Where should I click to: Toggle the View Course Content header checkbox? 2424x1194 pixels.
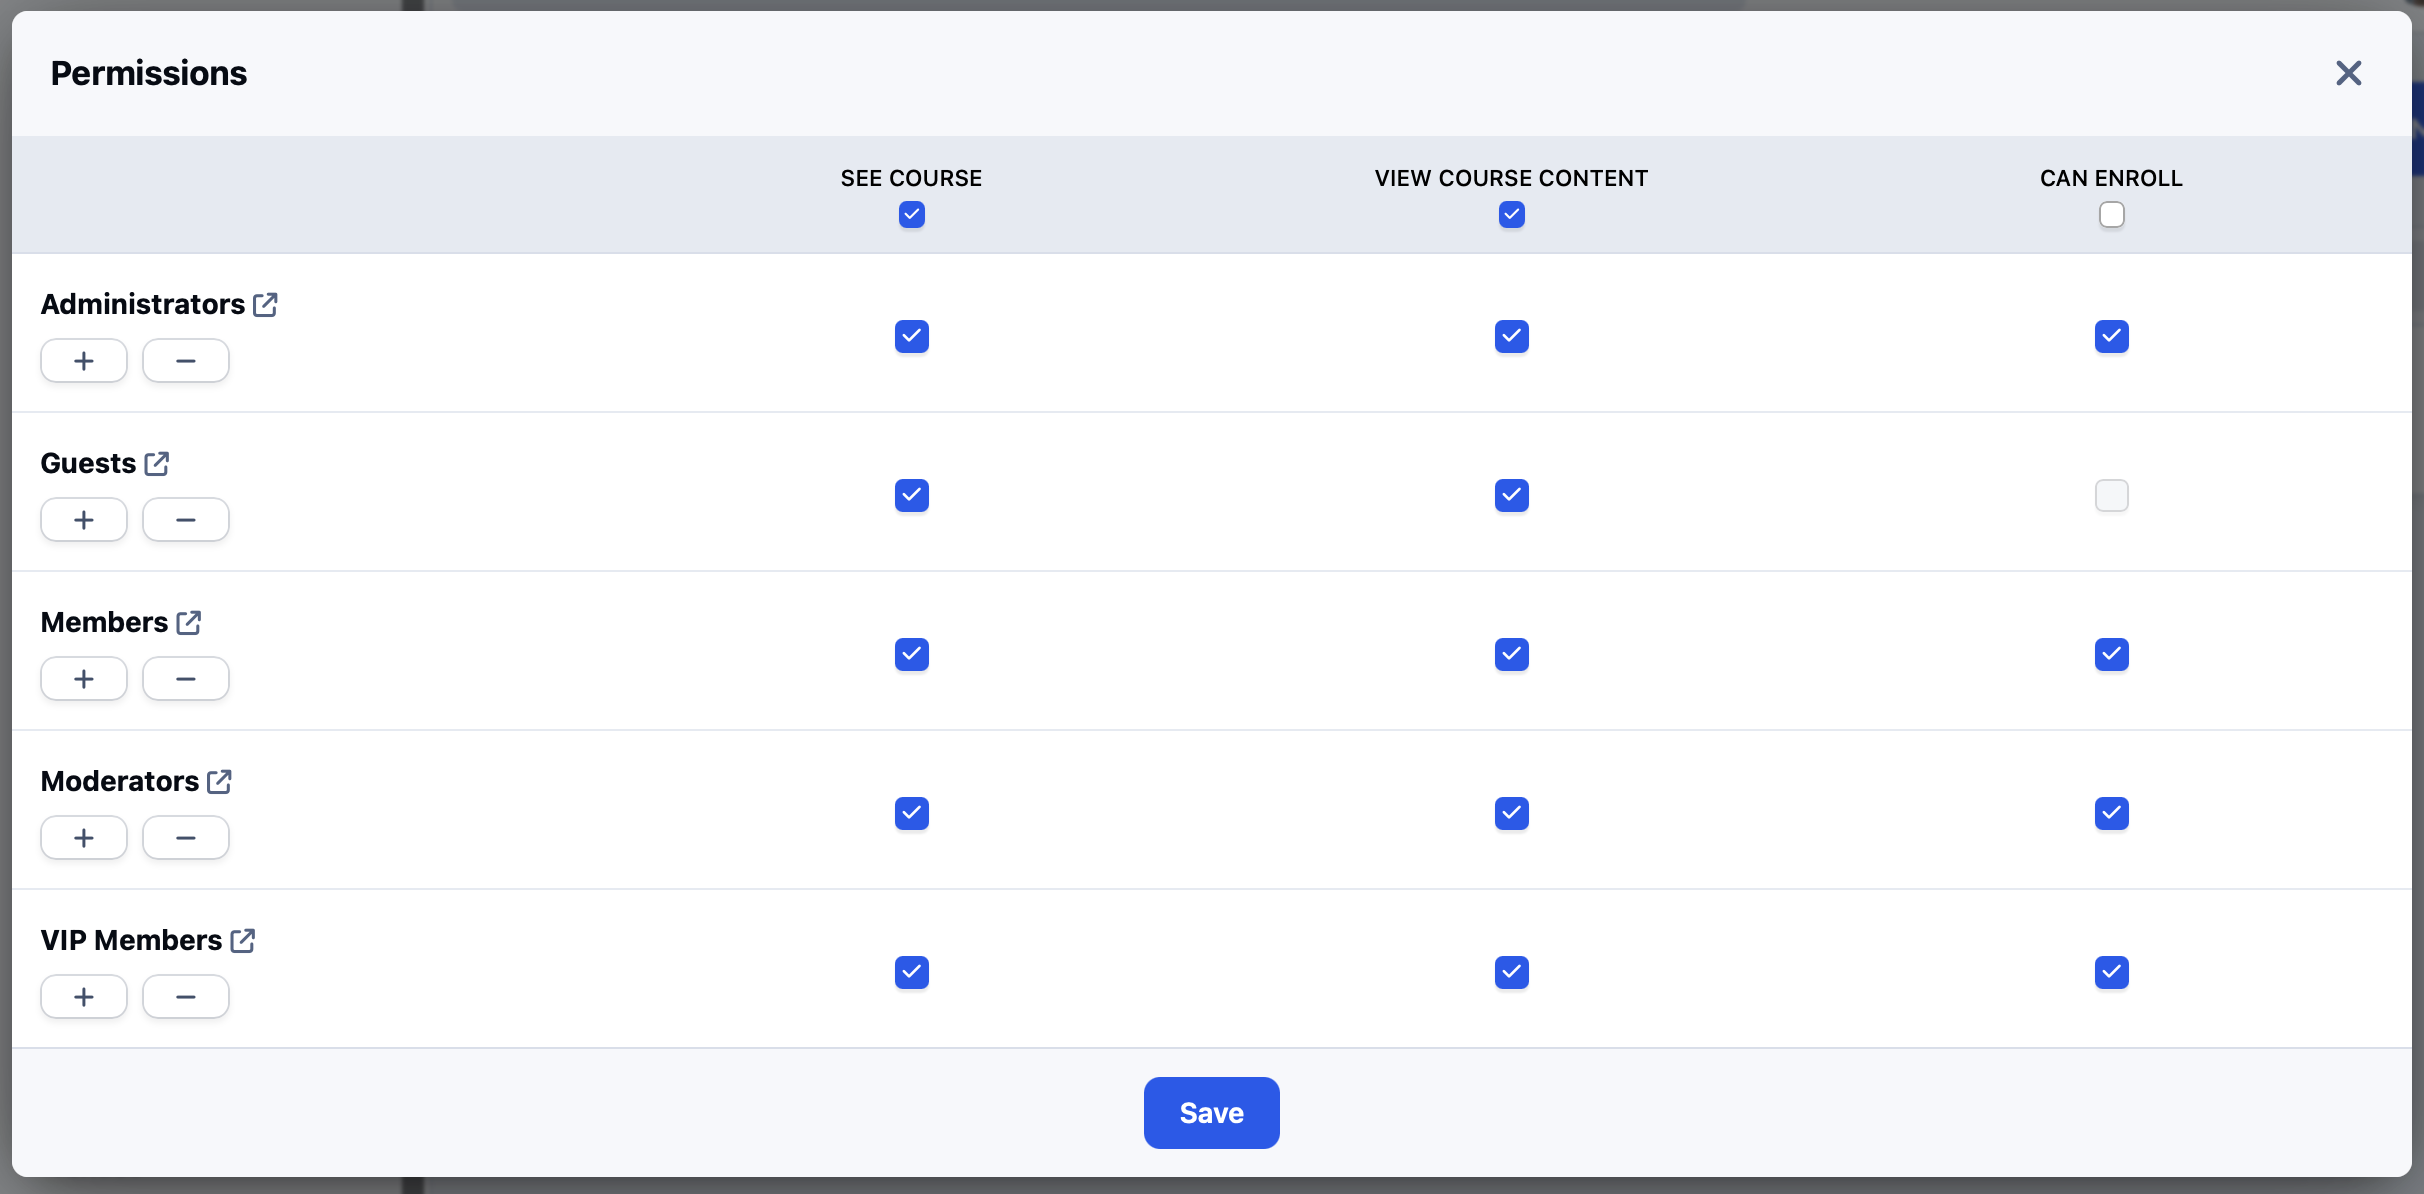pyautogui.click(x=1512, y=215)
